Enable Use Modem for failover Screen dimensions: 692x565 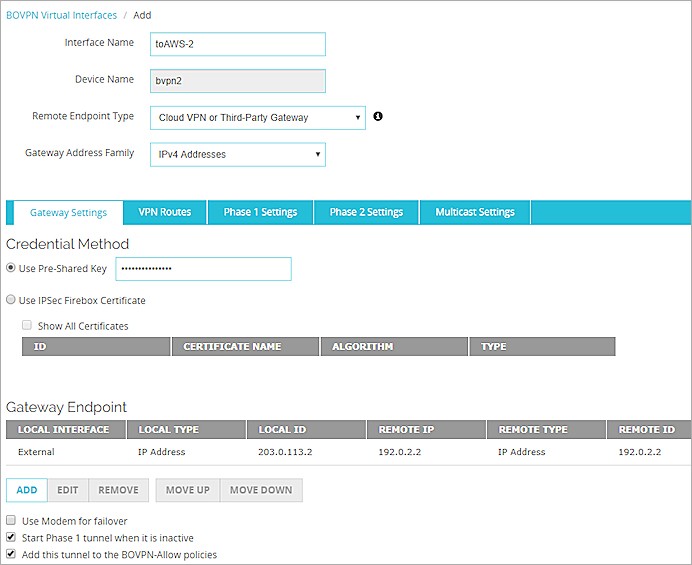(11, 521)
